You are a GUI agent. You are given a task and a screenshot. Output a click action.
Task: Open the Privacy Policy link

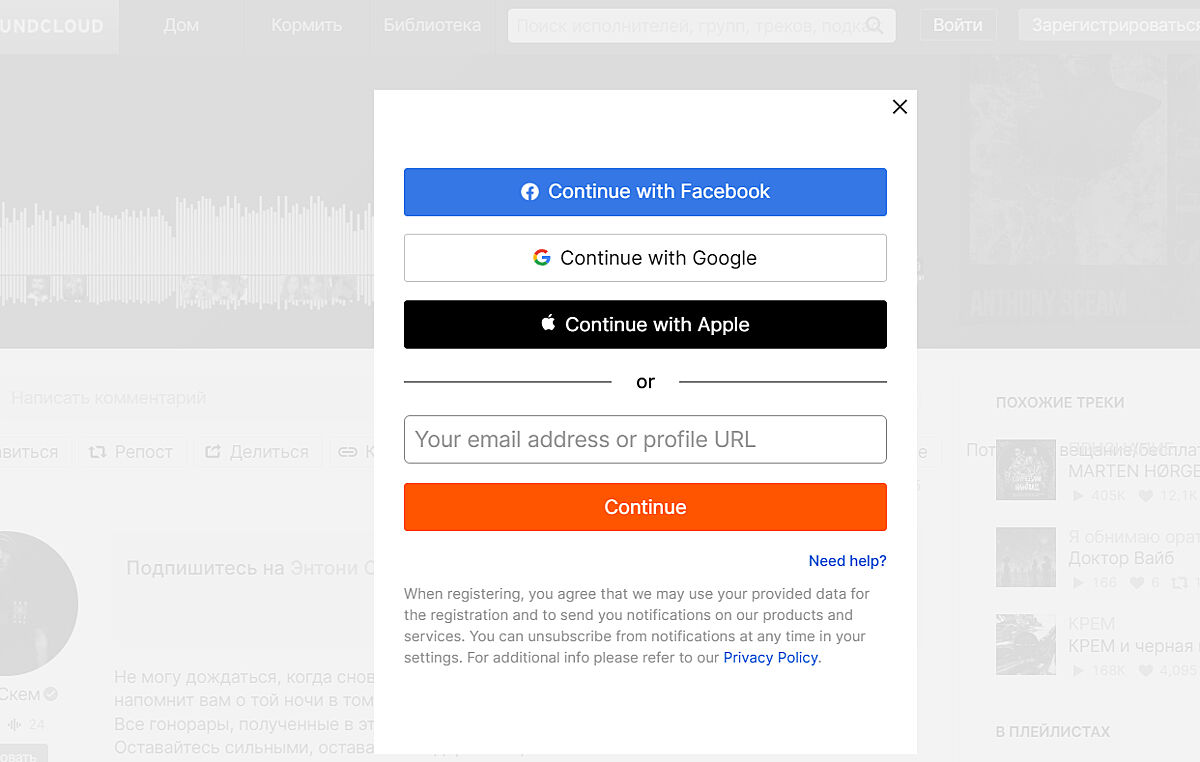coord(770,658)
